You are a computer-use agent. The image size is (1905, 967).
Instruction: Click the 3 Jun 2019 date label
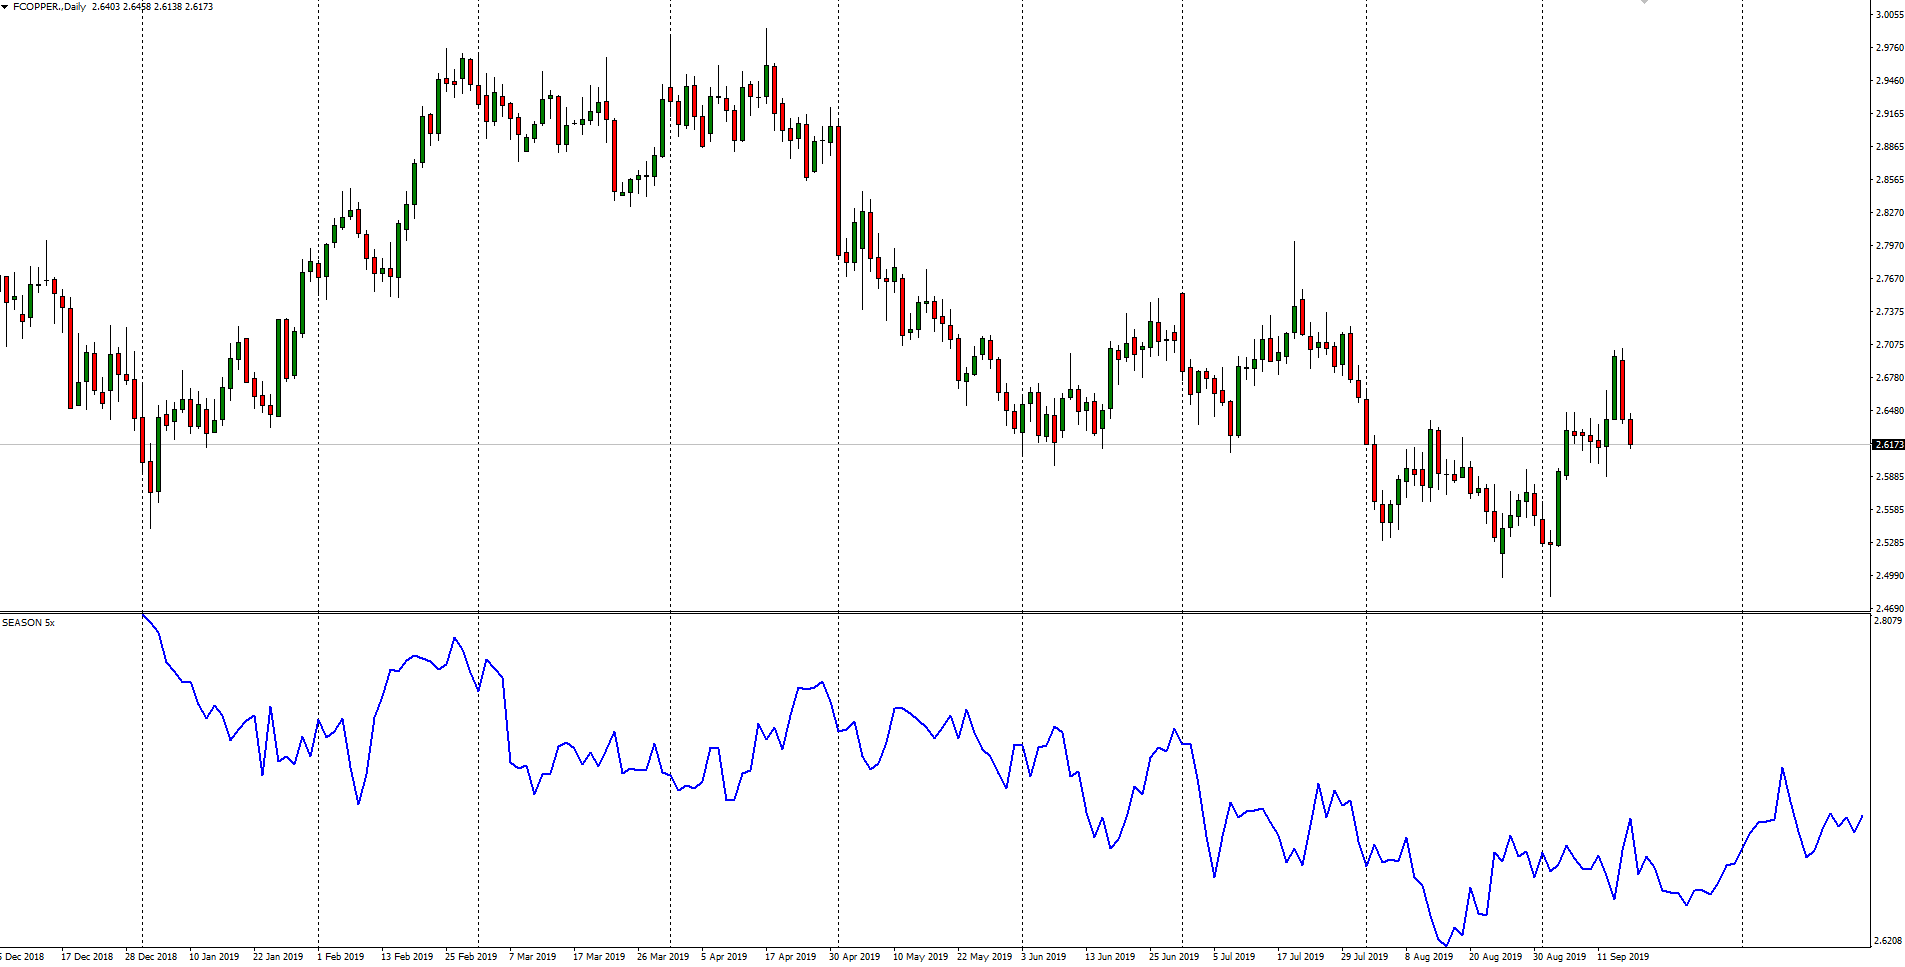[1044, 957]
